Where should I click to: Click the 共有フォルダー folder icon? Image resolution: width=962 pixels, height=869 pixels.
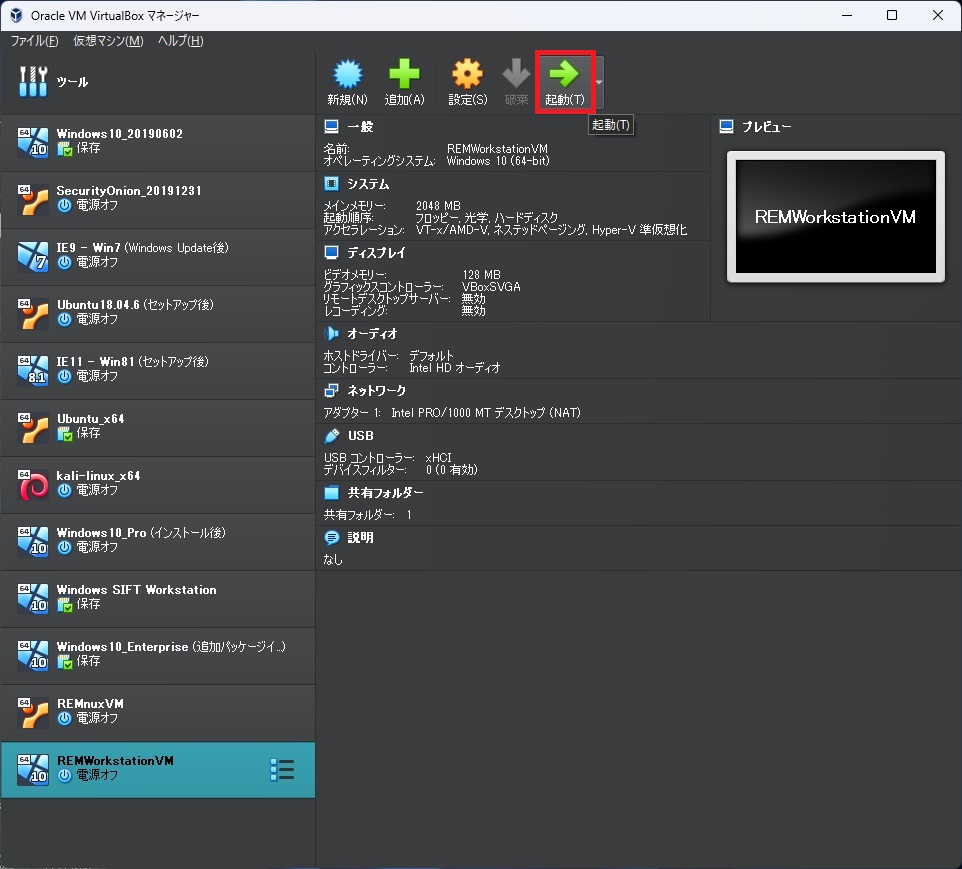[331, 492]
